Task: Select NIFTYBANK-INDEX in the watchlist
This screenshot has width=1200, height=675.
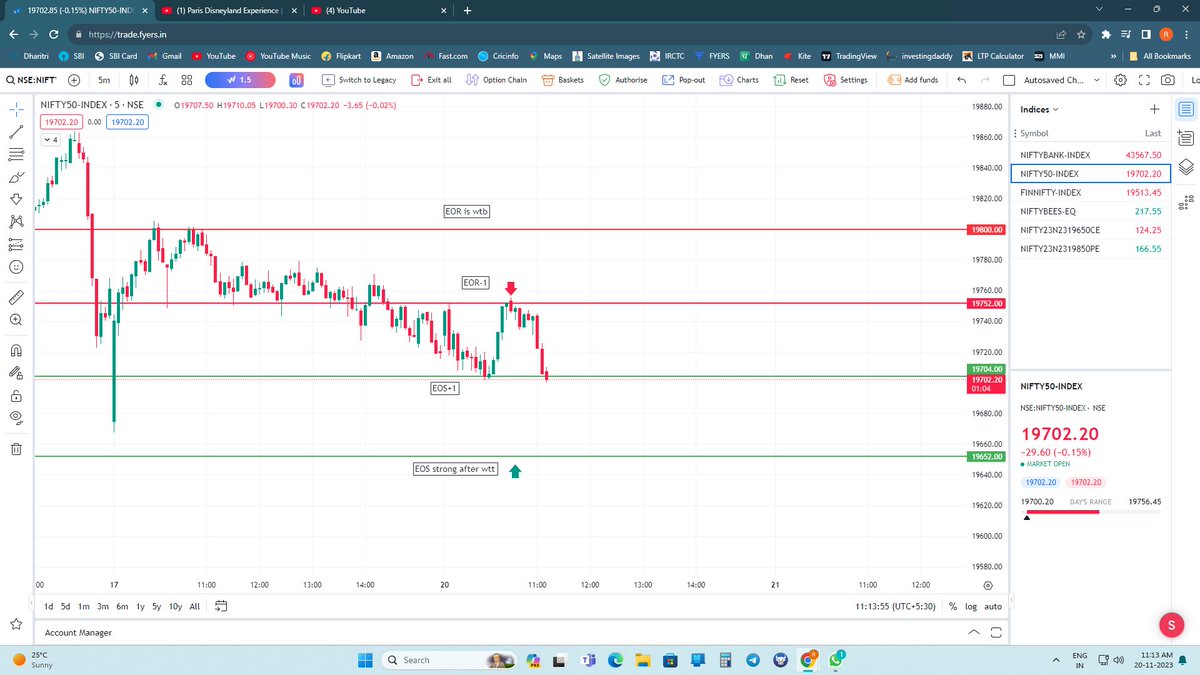Action: point(1088,155)
